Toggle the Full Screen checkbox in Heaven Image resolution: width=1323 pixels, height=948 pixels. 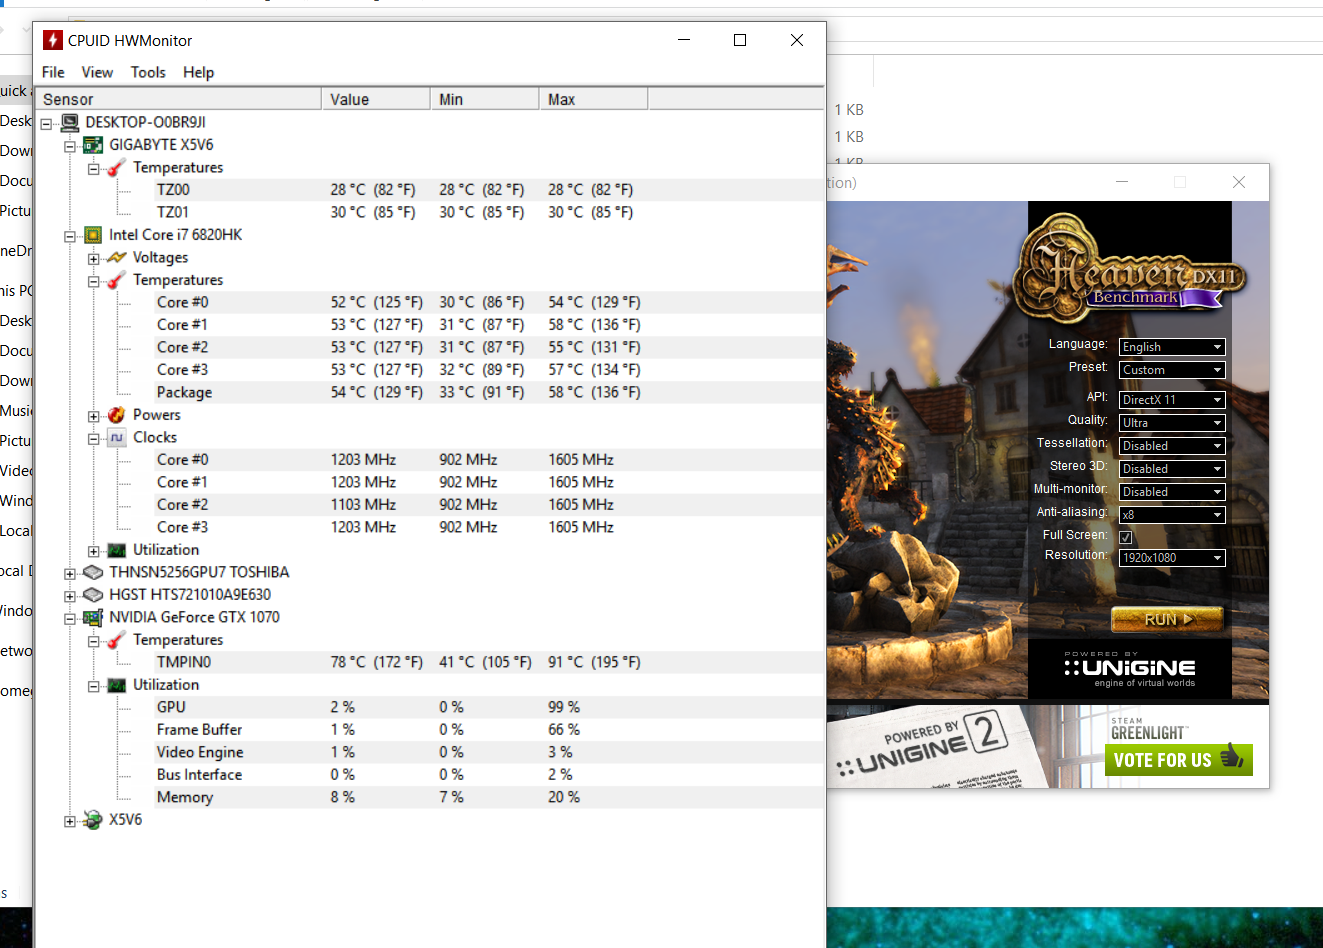coord(1125,537)
